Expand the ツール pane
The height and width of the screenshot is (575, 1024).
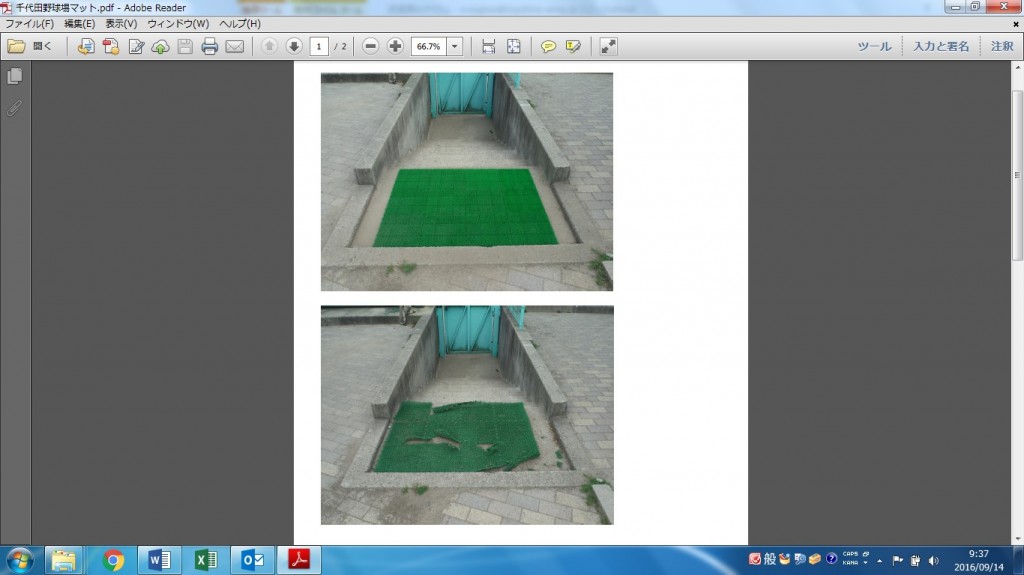(874, 46)
